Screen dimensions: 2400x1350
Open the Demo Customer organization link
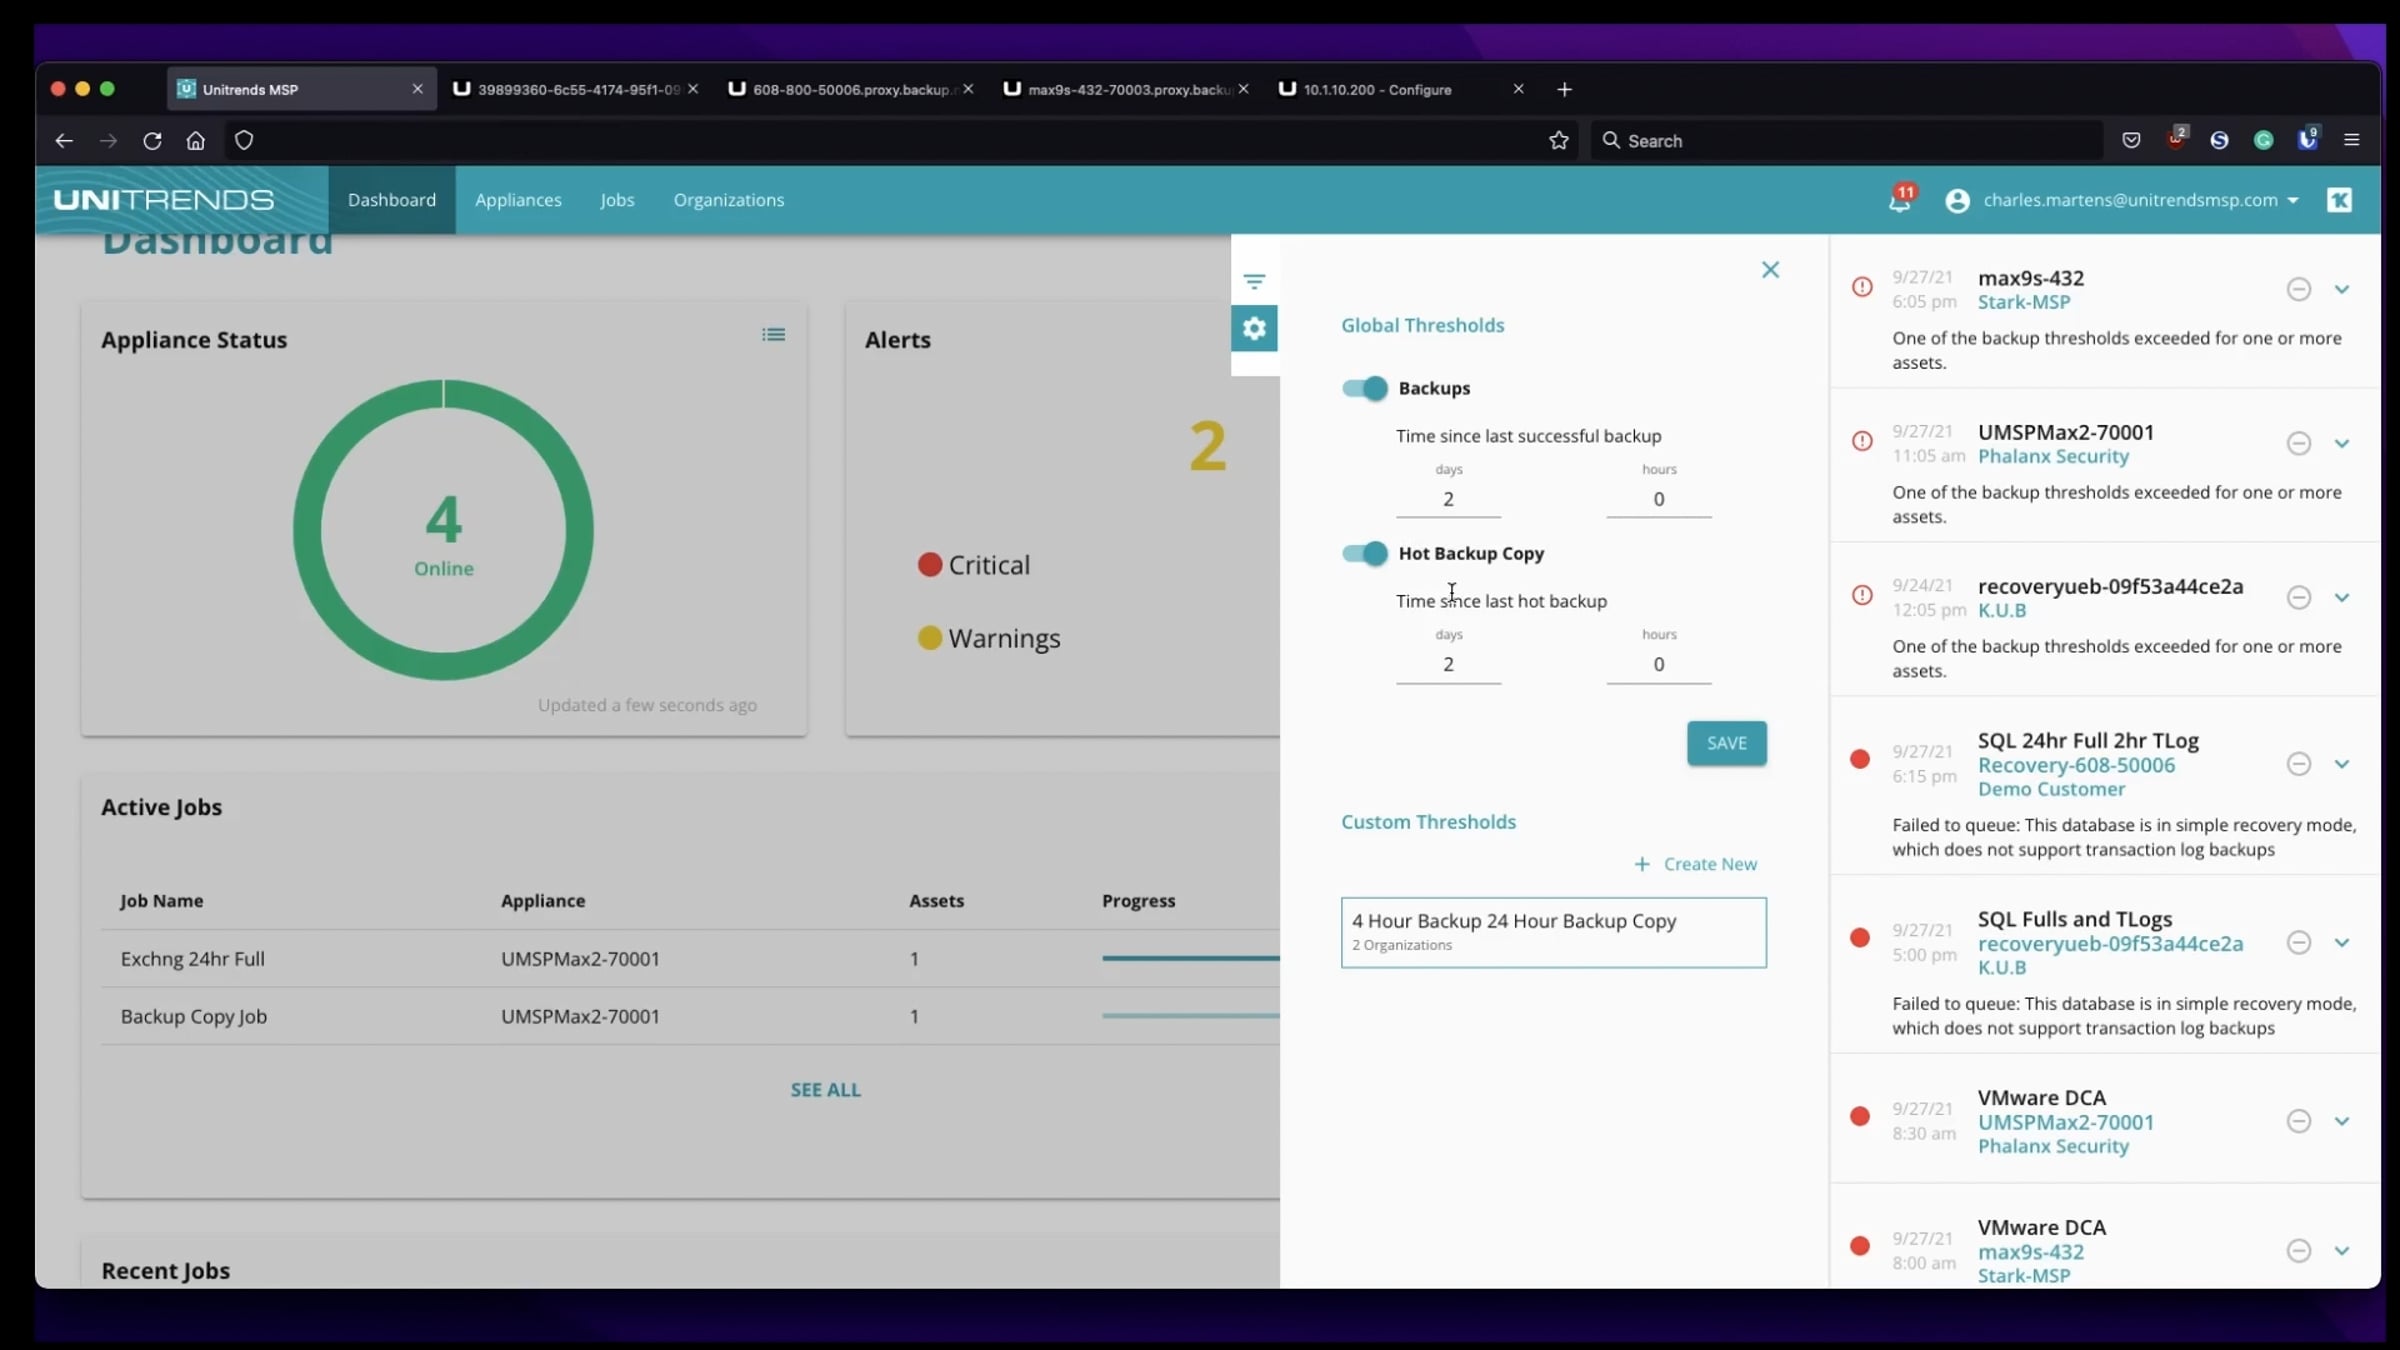2051,789
